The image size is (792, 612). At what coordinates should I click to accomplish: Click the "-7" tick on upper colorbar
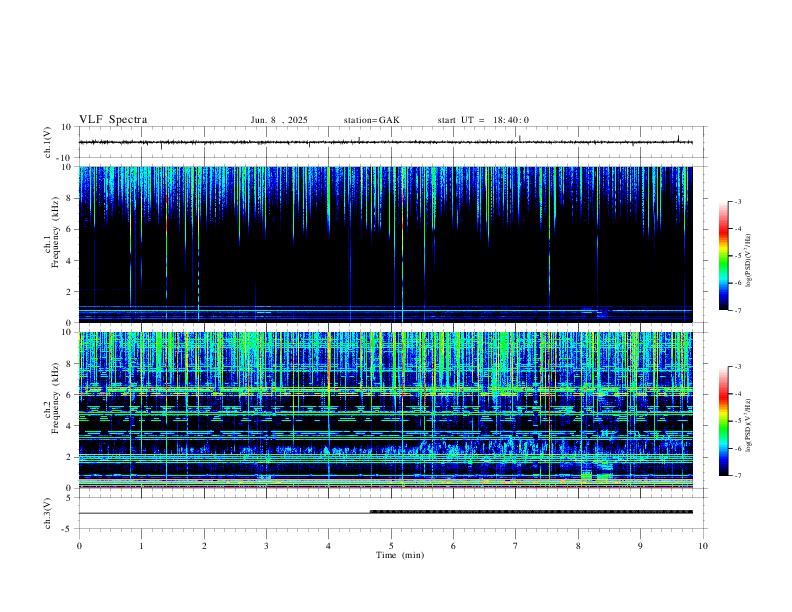click(737, 310)
